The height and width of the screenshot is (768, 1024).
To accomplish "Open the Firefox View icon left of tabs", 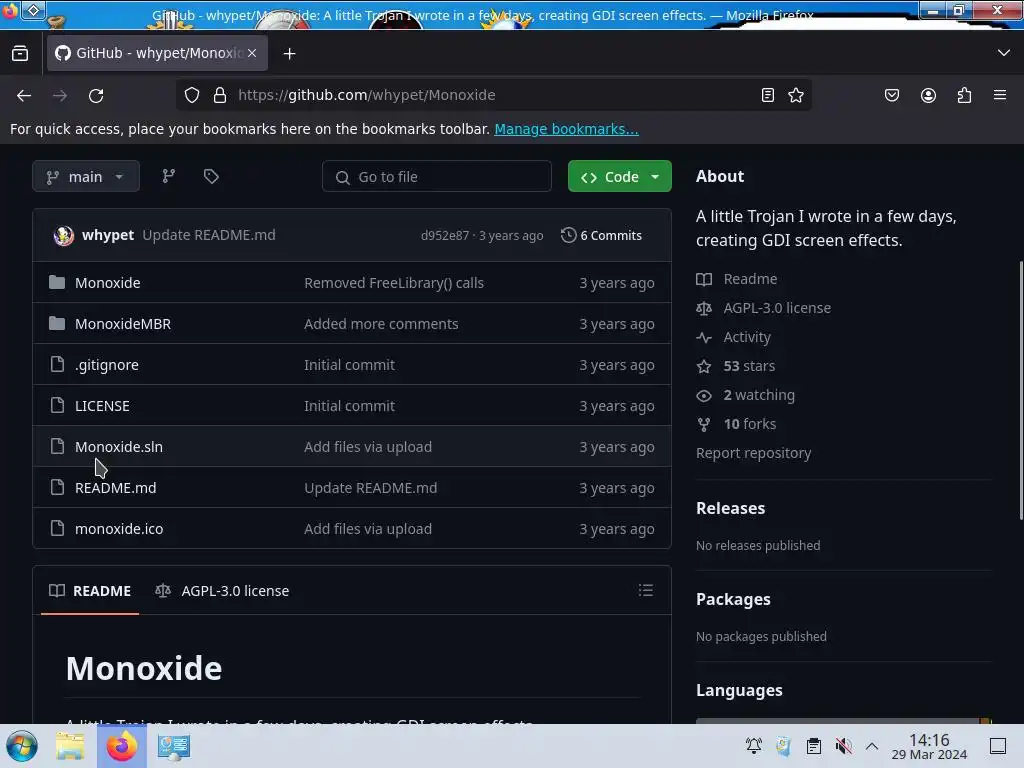I will coord(20,54).
